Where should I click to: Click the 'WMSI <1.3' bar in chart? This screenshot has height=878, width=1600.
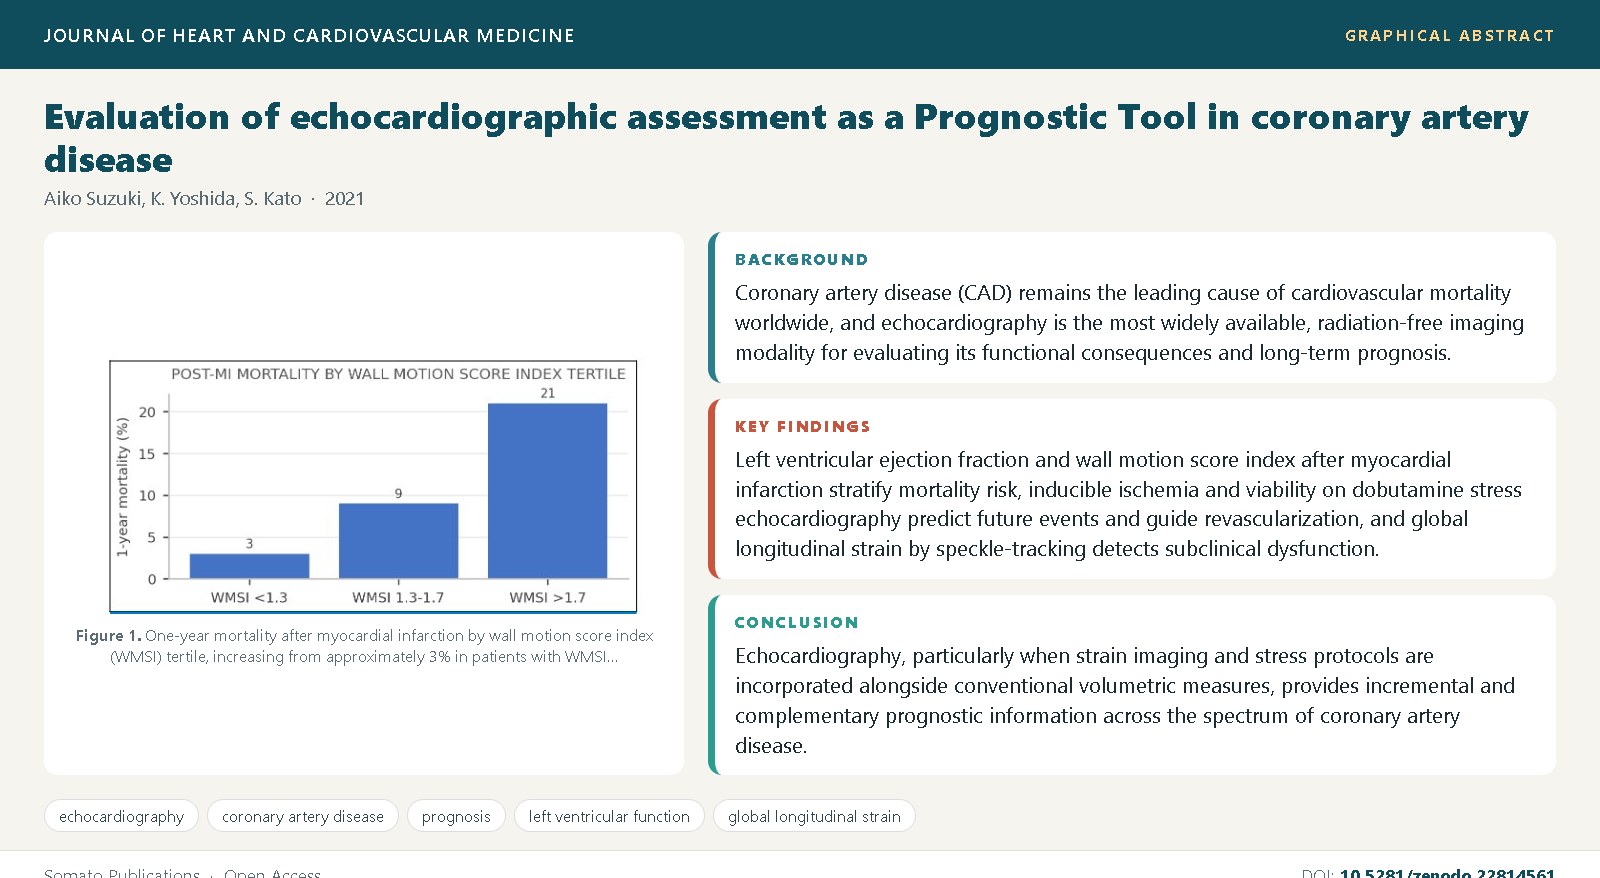(249, 565)
